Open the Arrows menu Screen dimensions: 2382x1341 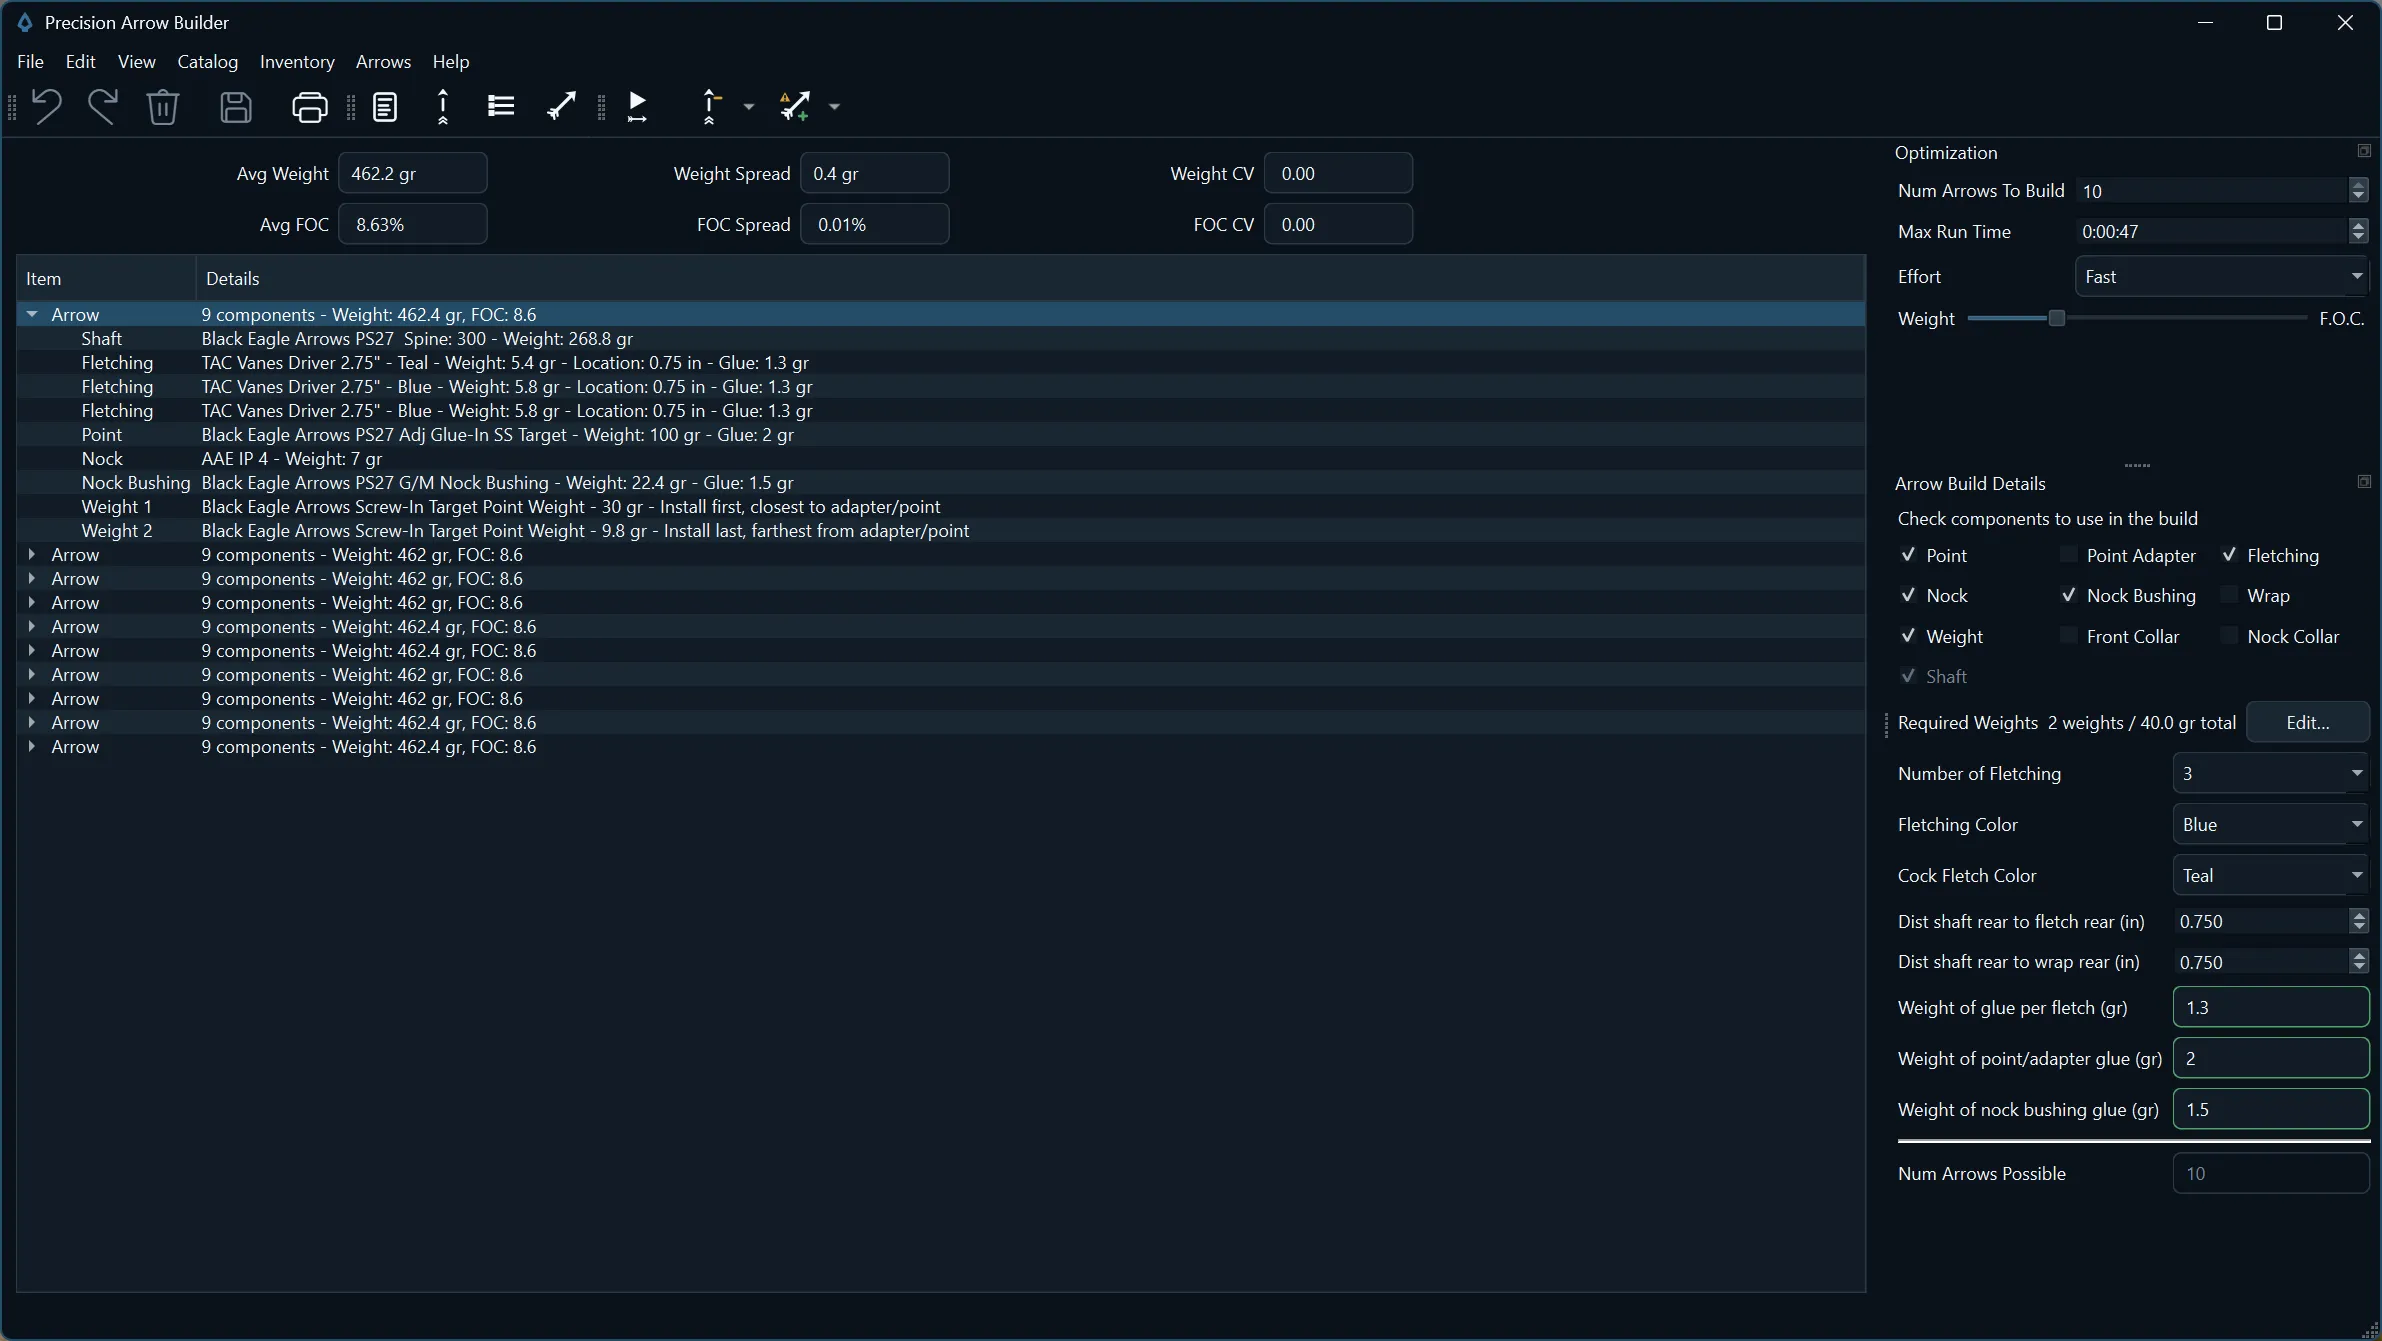pyautogui.click(x=383, y=61)
